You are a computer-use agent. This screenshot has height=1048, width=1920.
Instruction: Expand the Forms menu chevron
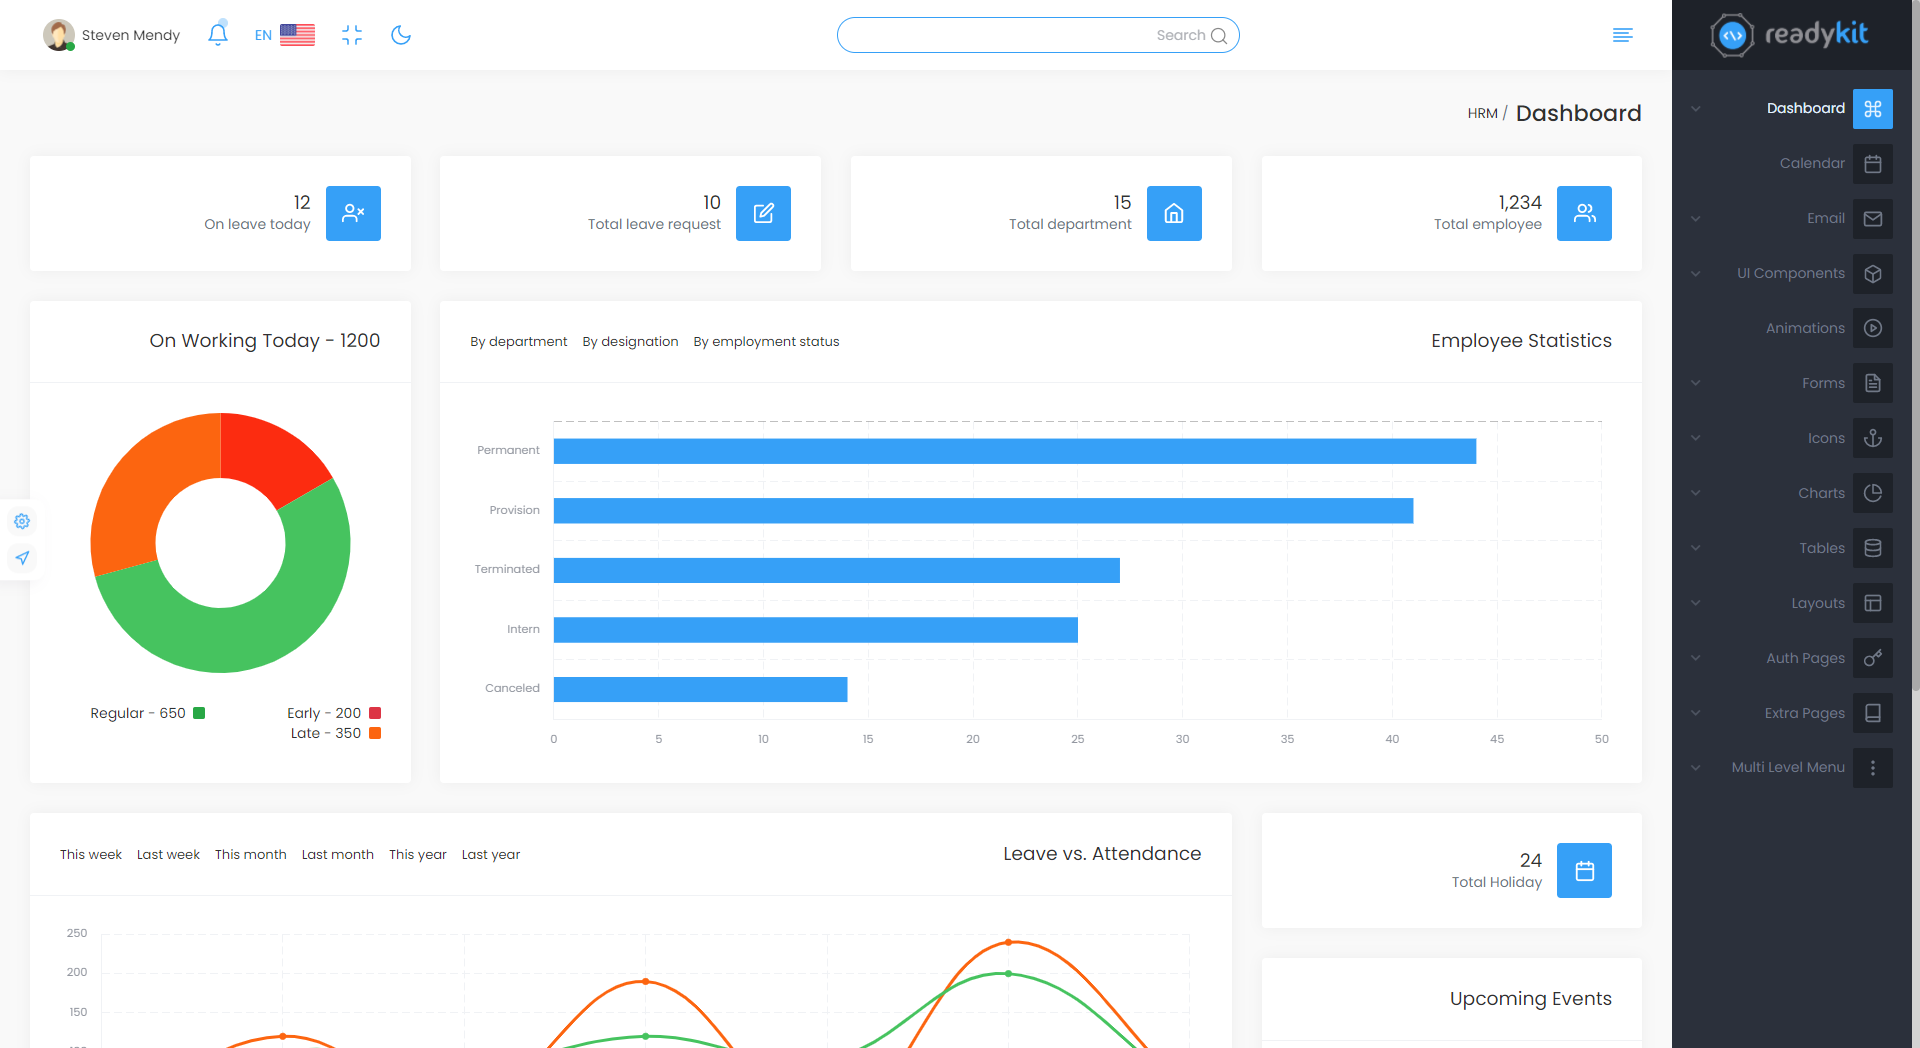1696,383
